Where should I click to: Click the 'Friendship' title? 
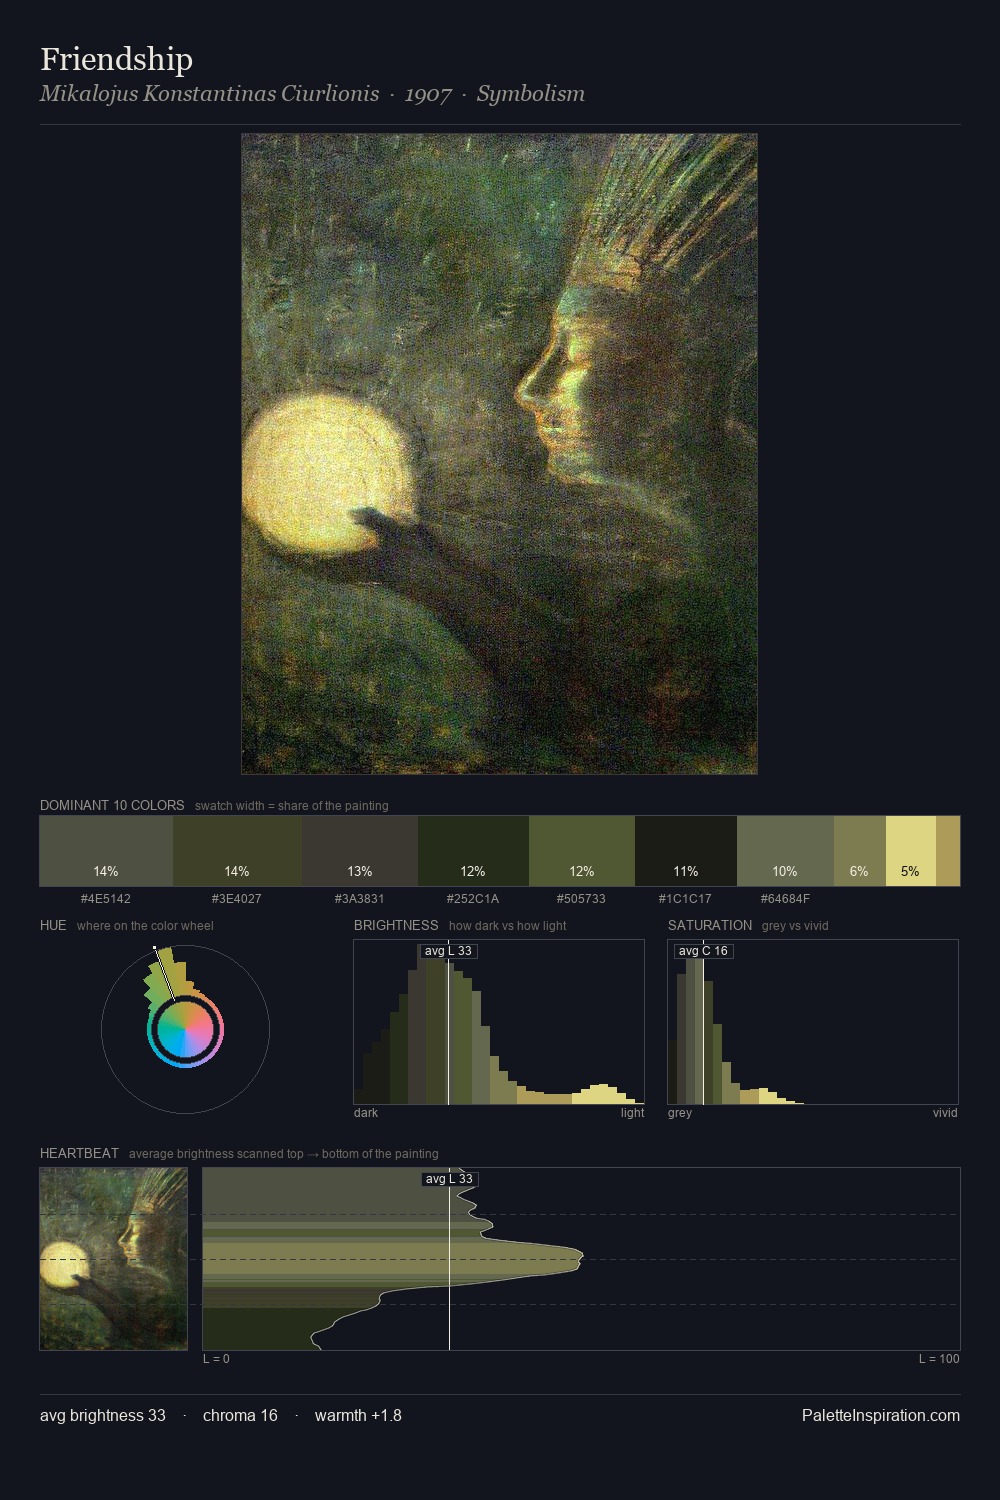pyautogui.click(x=116, y=59)
